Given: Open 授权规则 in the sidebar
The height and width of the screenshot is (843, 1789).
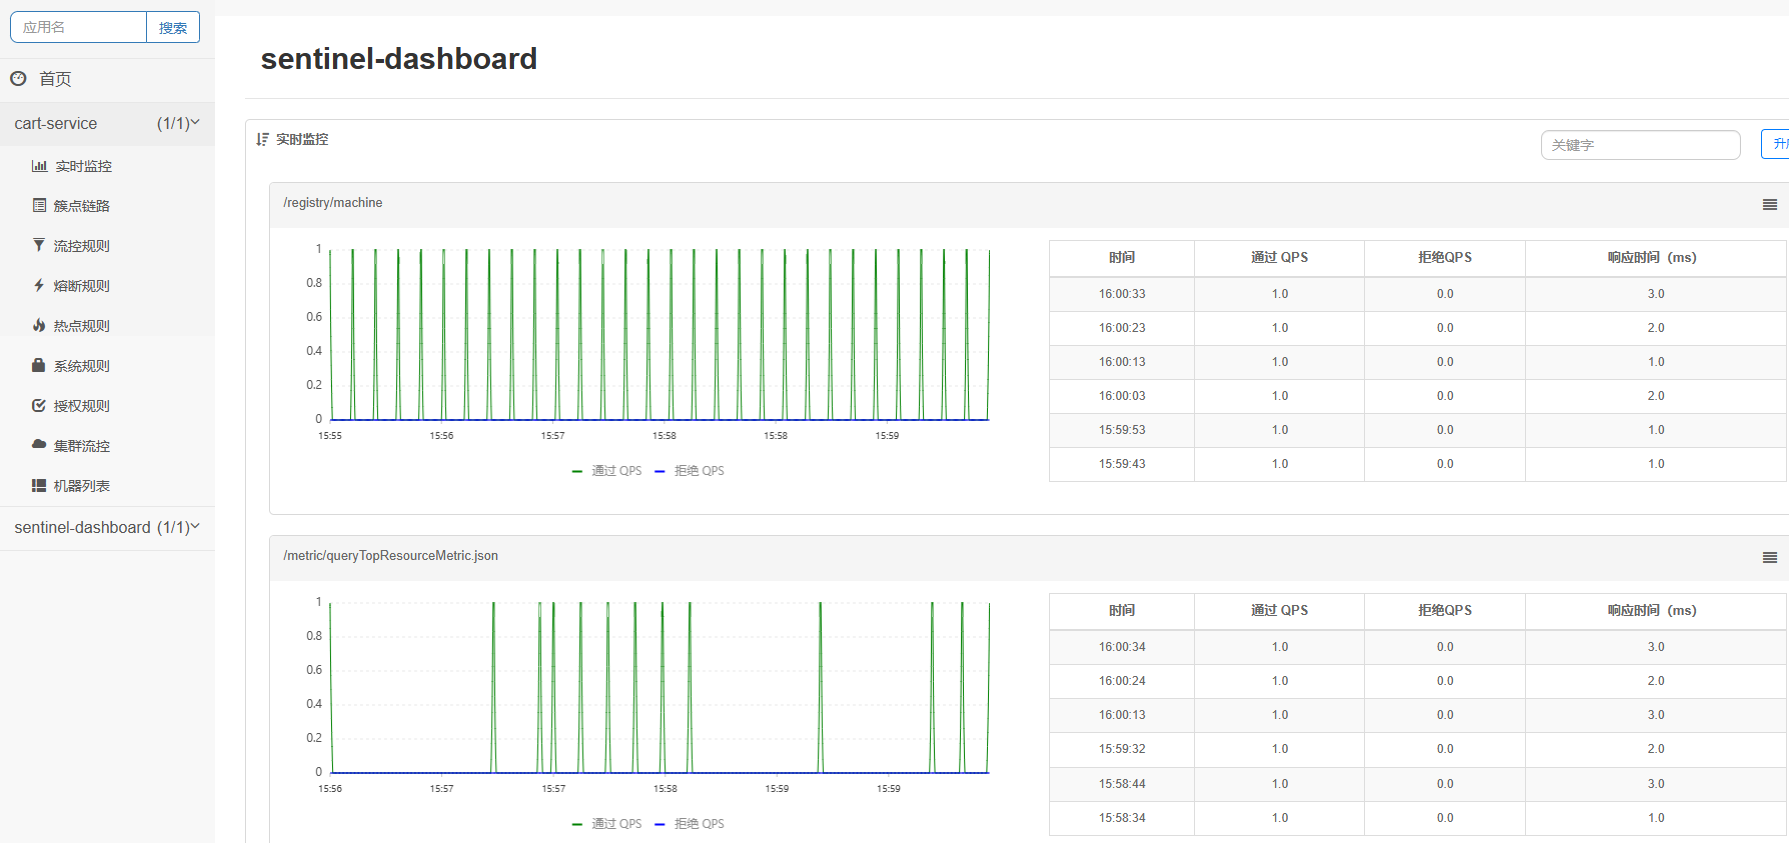Looking at the screenshot, I should pyautogui.click(x=82, y=406).
